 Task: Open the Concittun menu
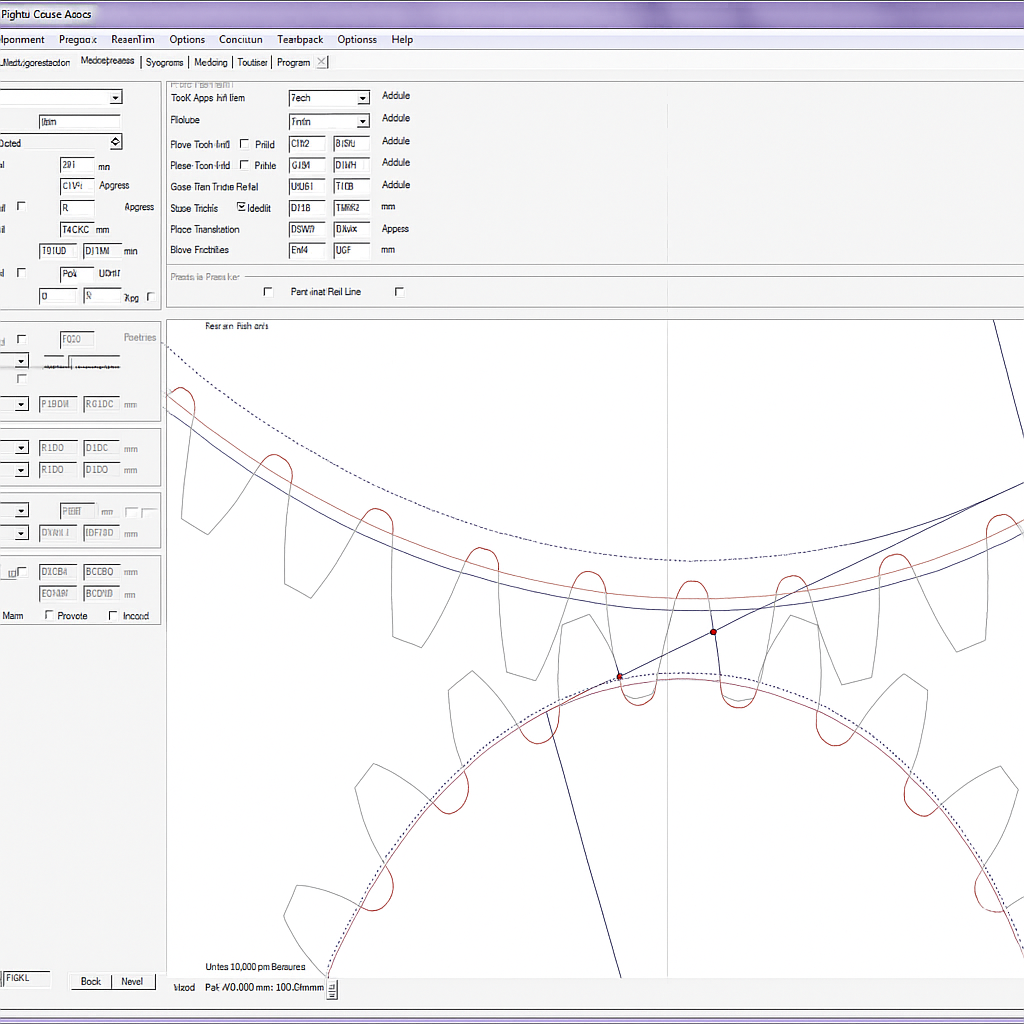(x=240, y=39)
